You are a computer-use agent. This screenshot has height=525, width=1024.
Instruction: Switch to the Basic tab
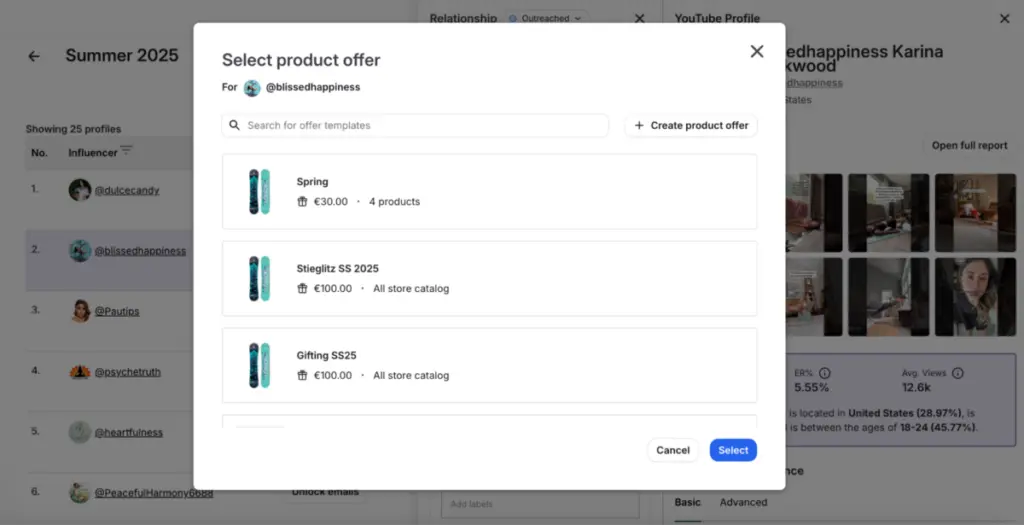tap(687, 502)
